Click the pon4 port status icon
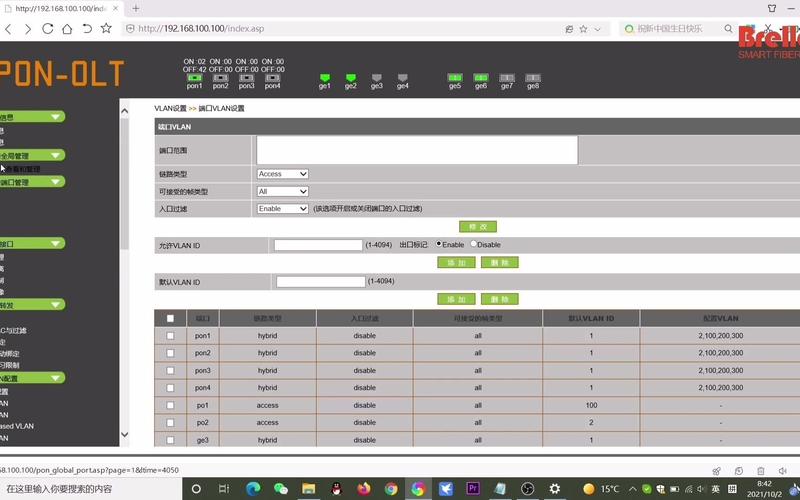This screenshot has width=800, height=500. point(272,78)
